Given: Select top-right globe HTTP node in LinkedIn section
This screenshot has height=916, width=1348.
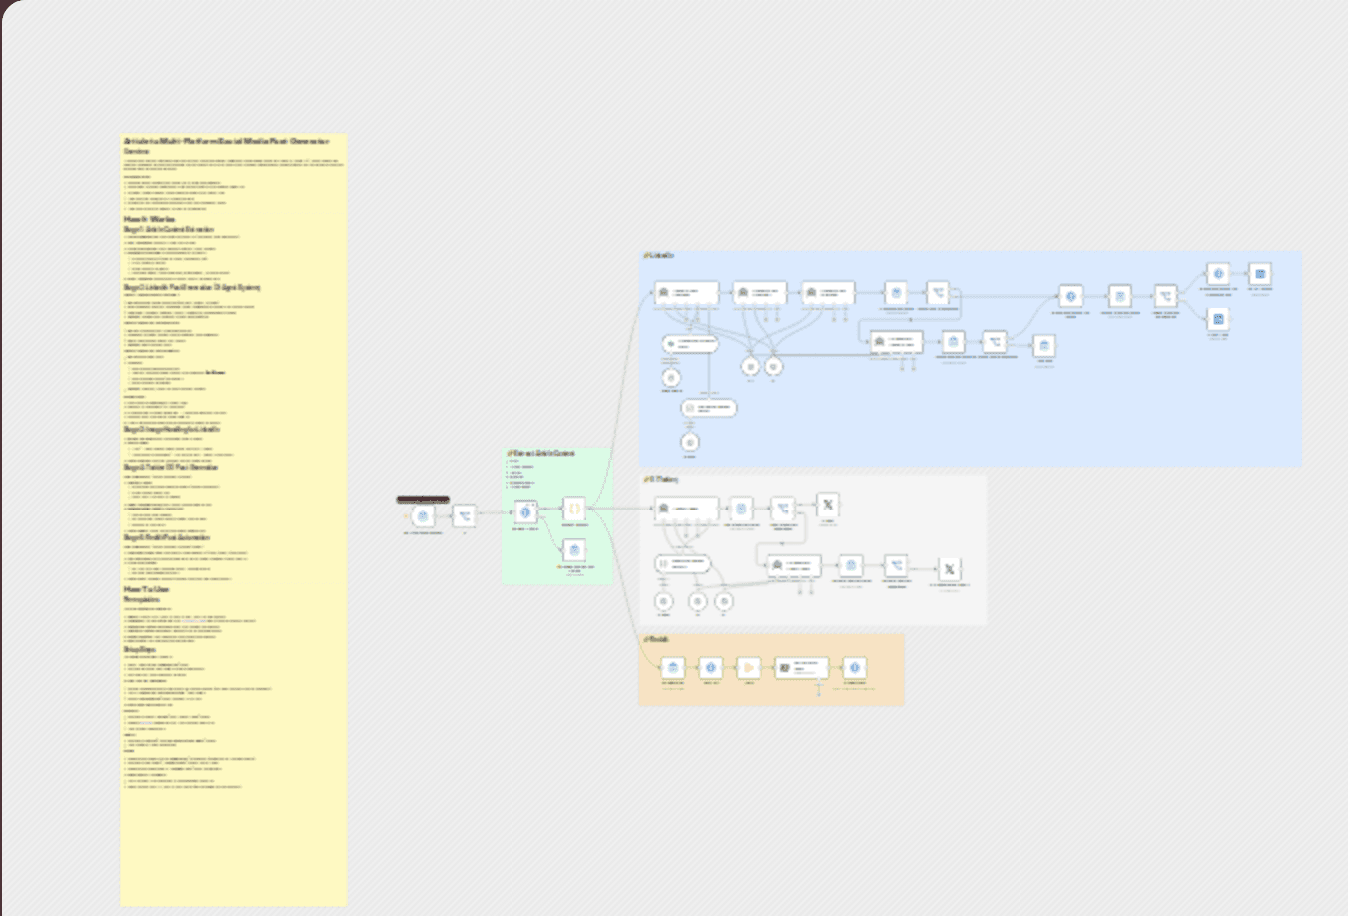Looking at the screenshot, I should (1218, 273).
